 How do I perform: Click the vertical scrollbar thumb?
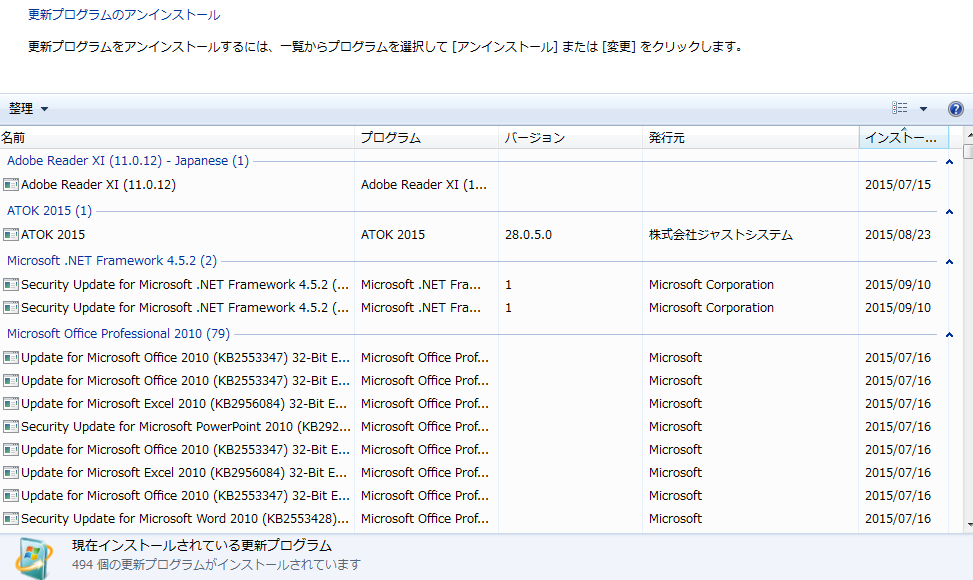click(x=968, y=152)
